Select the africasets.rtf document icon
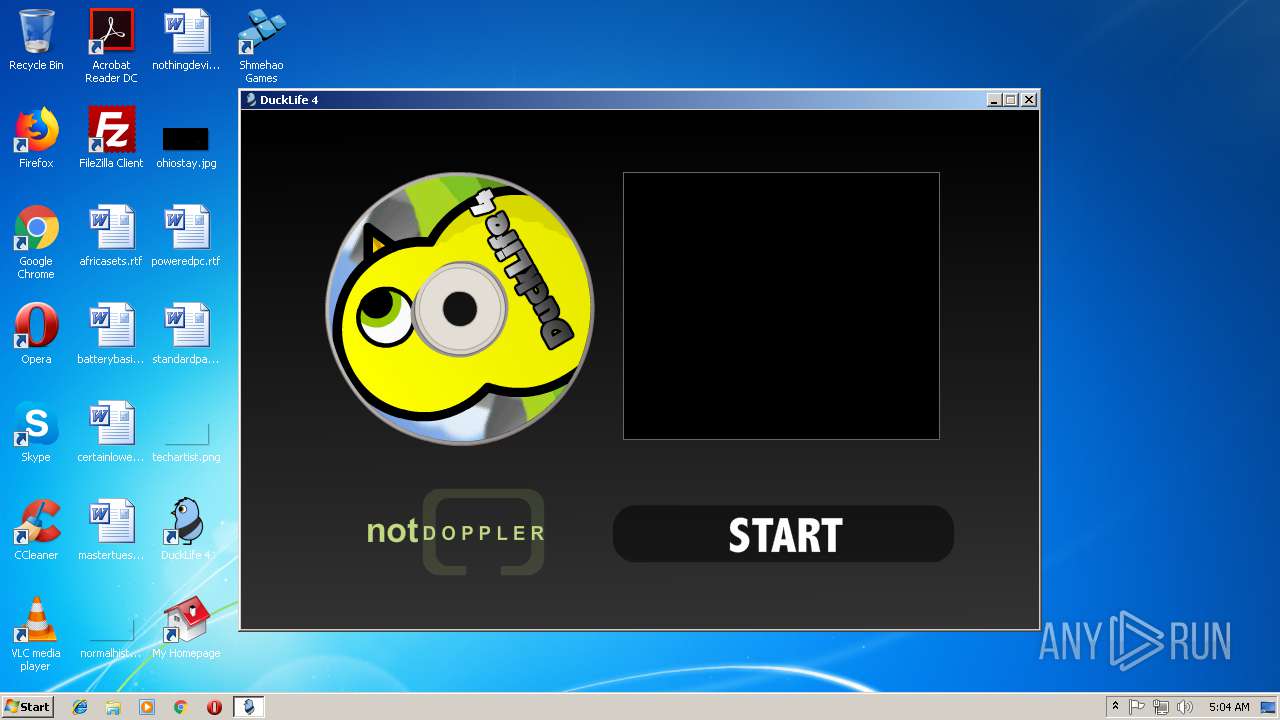This screenshot has width=1280, height=720. [111, 236]
